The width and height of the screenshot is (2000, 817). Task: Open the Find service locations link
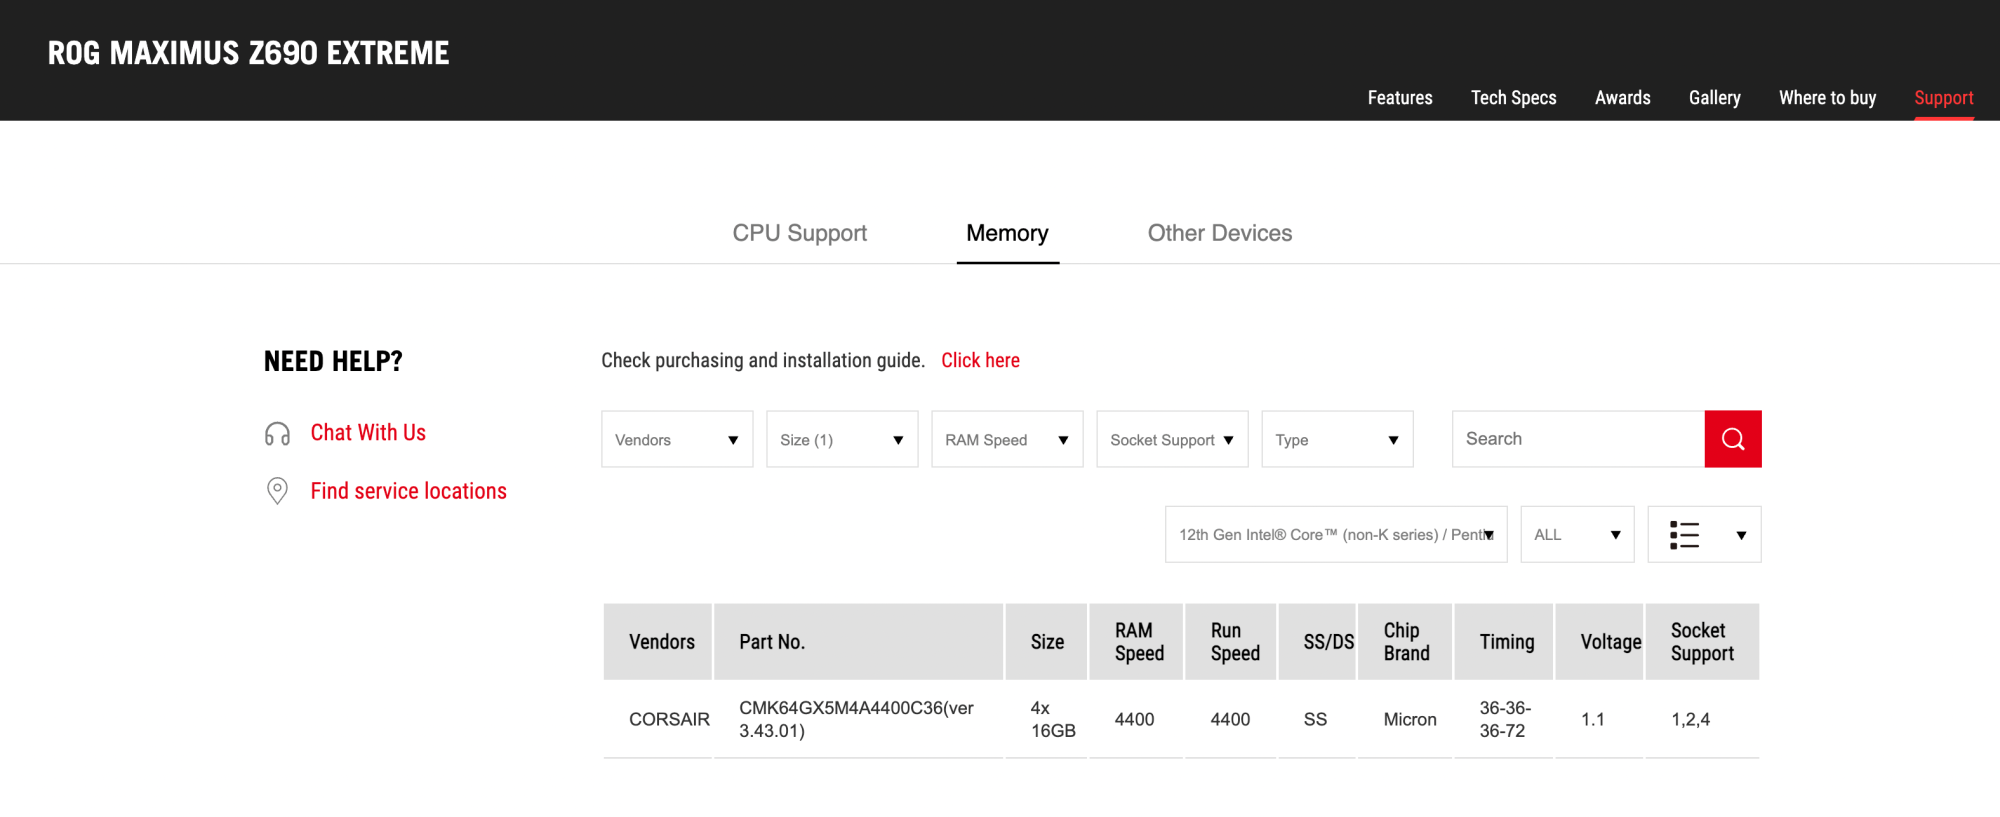(x=408, y=491)
